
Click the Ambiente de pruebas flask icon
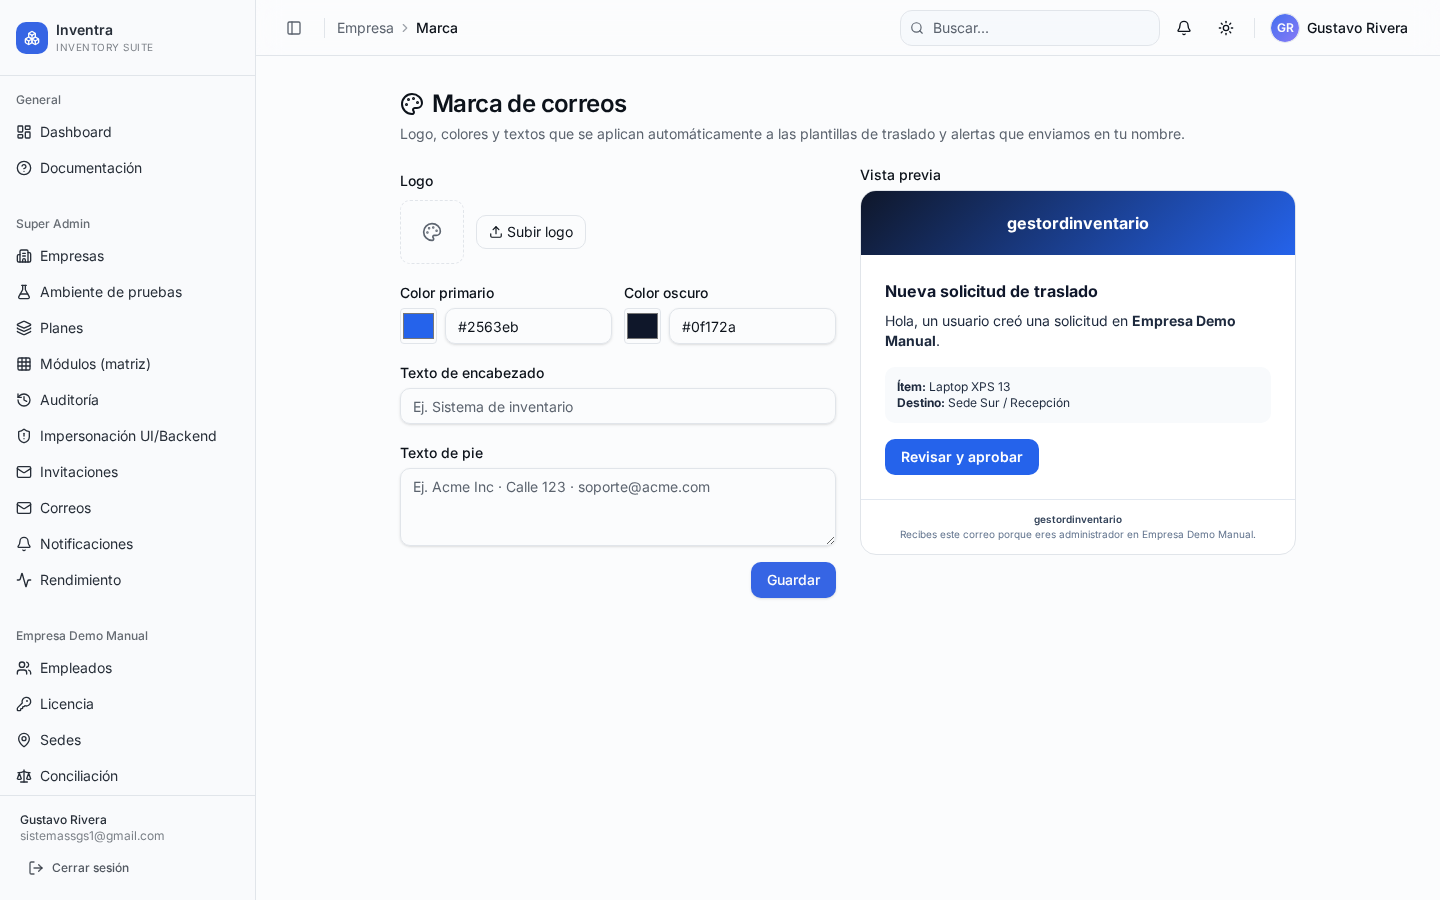[24, 292]
